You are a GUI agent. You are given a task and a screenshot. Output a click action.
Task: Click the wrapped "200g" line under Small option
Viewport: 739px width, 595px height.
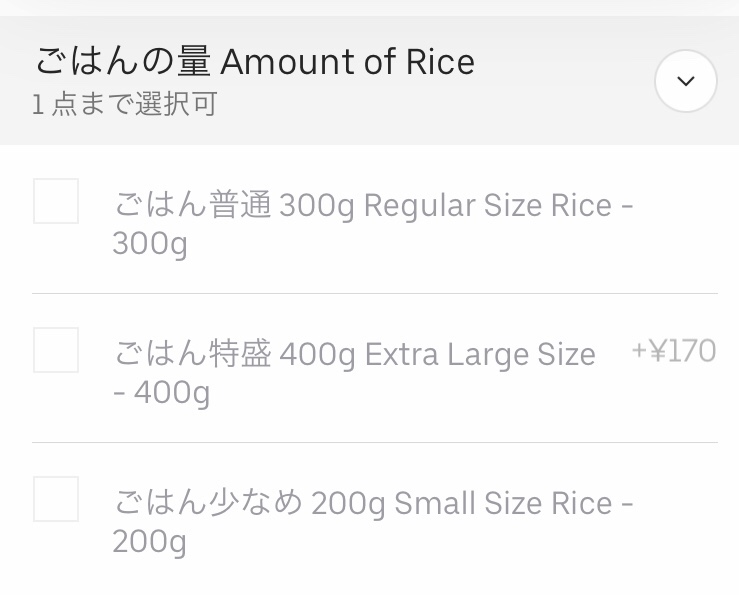(150, 542)
